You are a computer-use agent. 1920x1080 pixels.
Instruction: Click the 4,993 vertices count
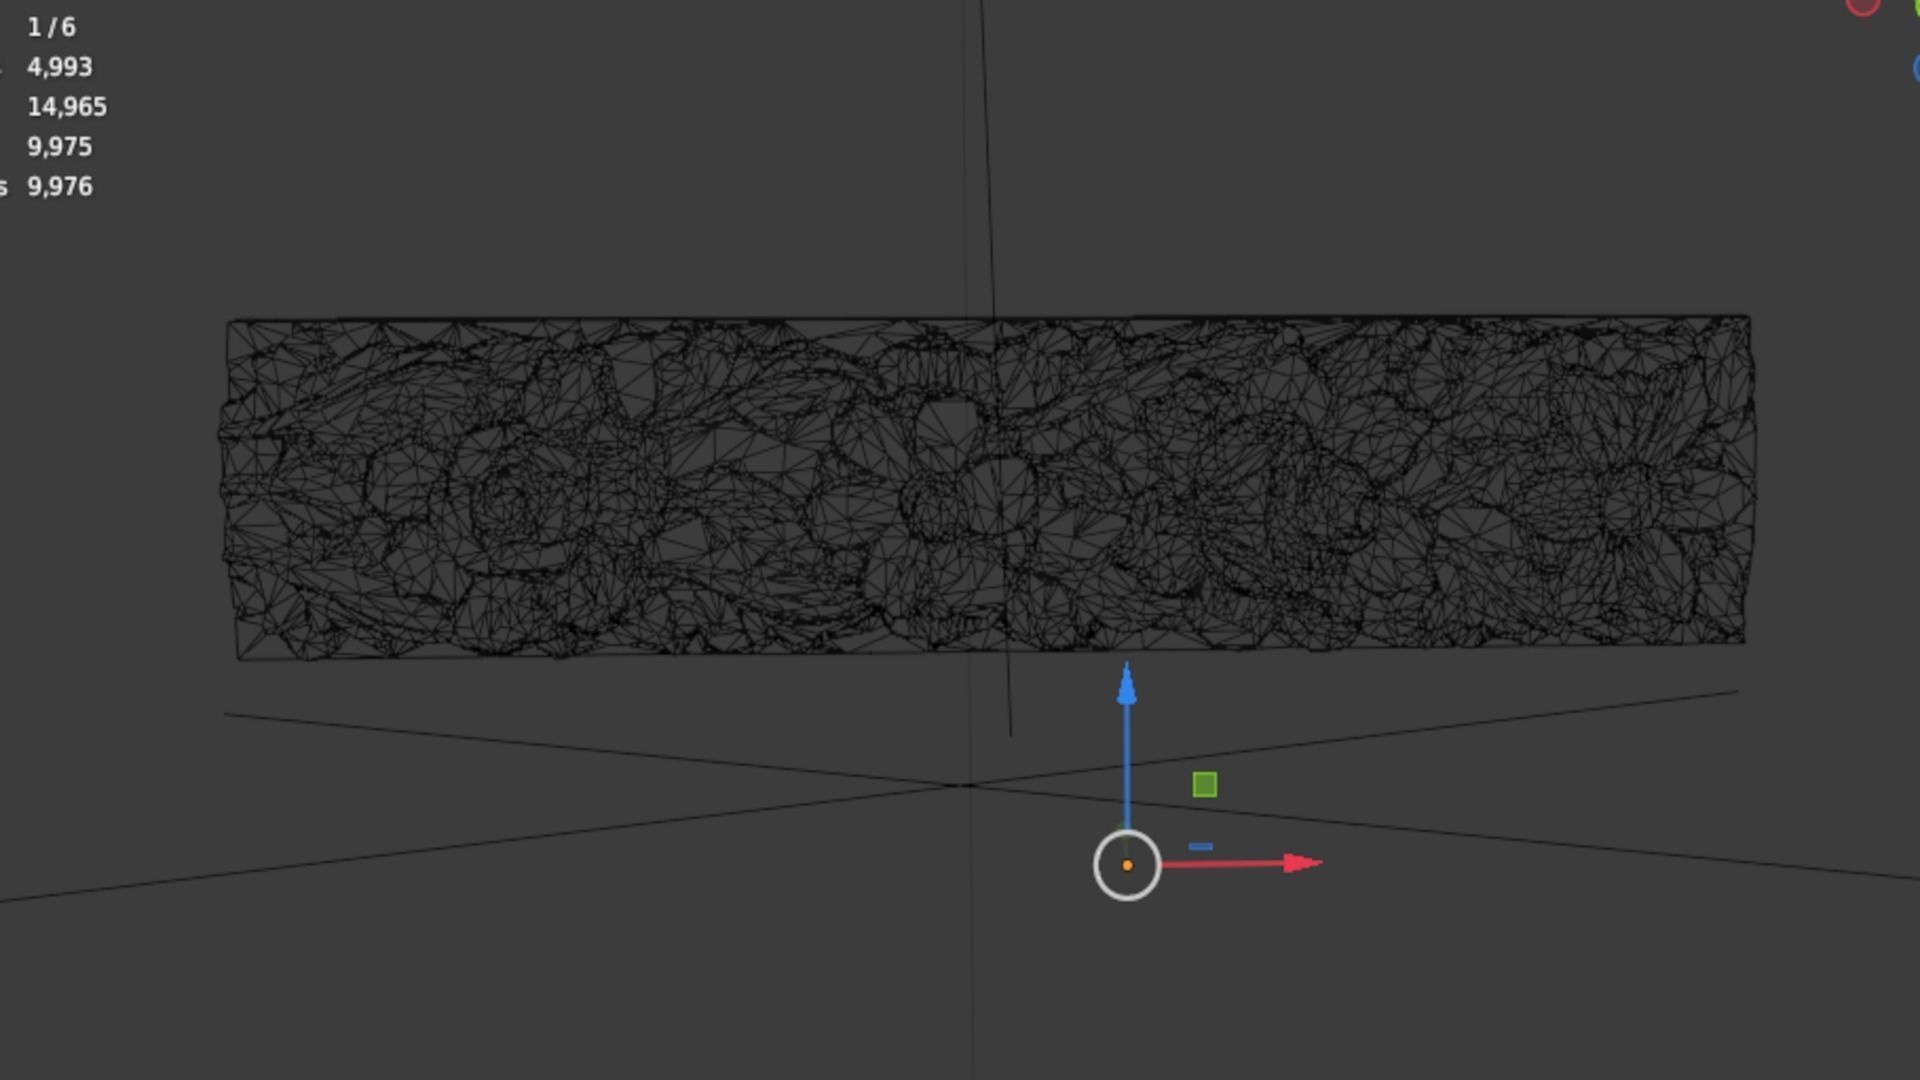pyautogui.click(x=60, y=67)
